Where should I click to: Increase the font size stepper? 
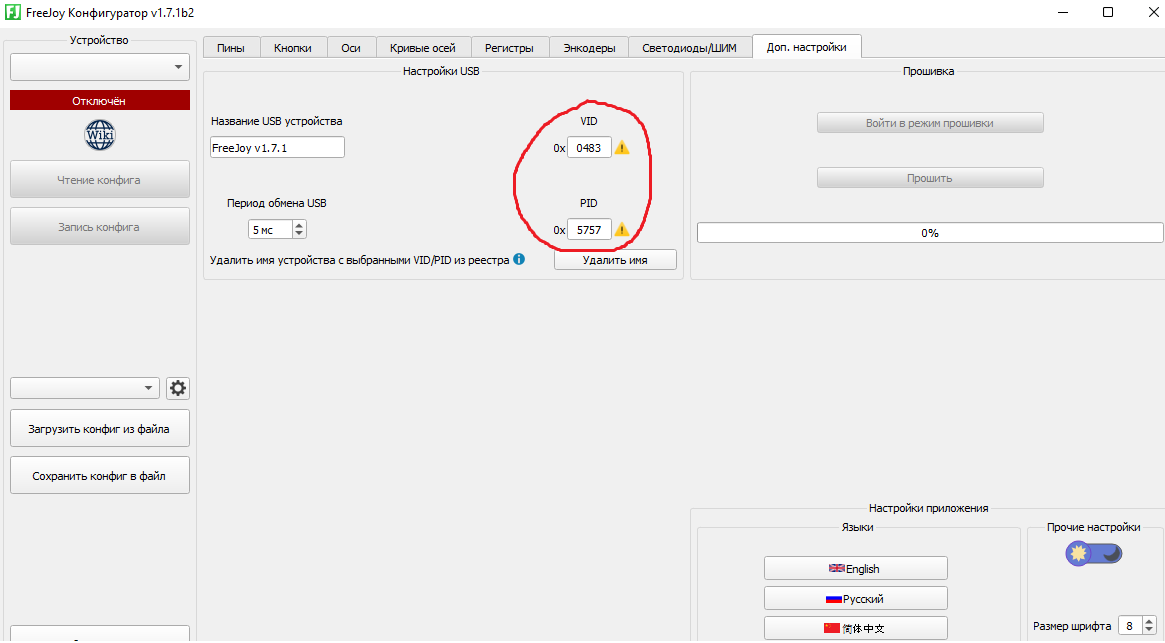[x=1149, y=622]
